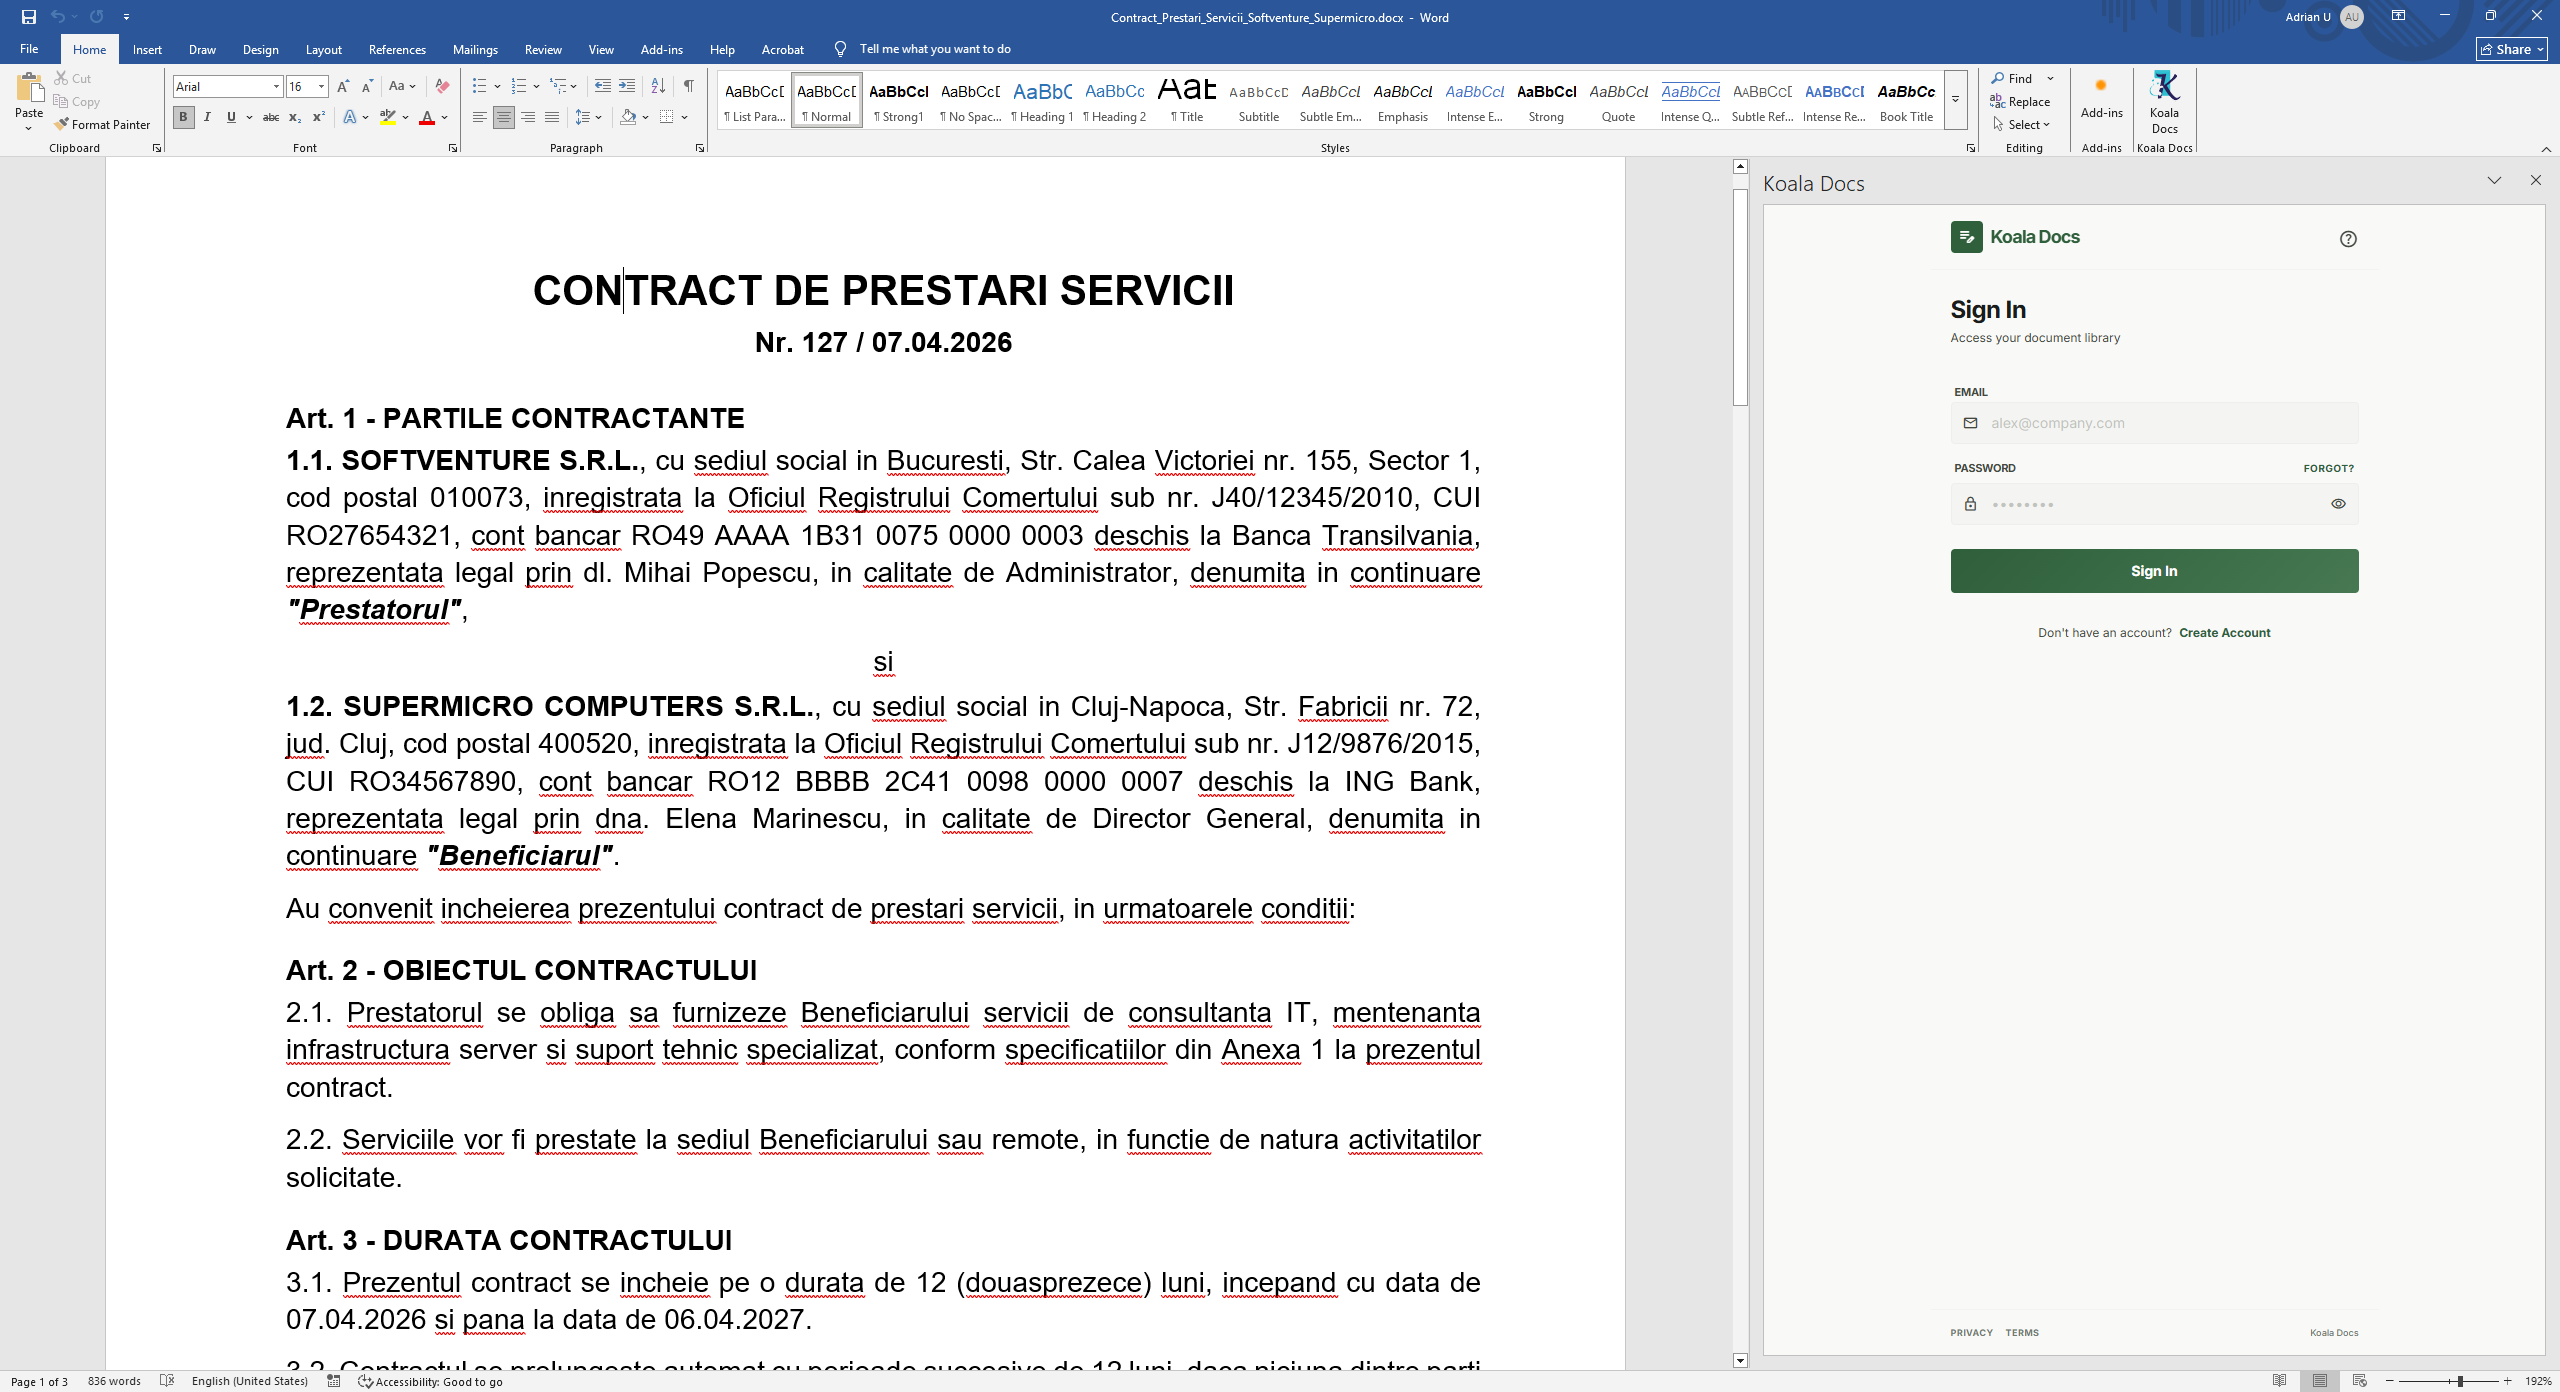
Task: Toggle bold formatting
Action: click(183, 117)
